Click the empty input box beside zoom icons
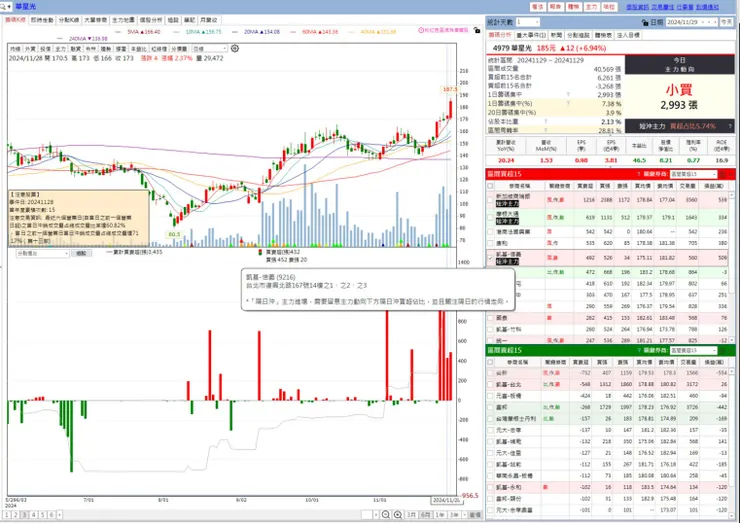This screenshot has width=740, height=523. pos(367,515)
